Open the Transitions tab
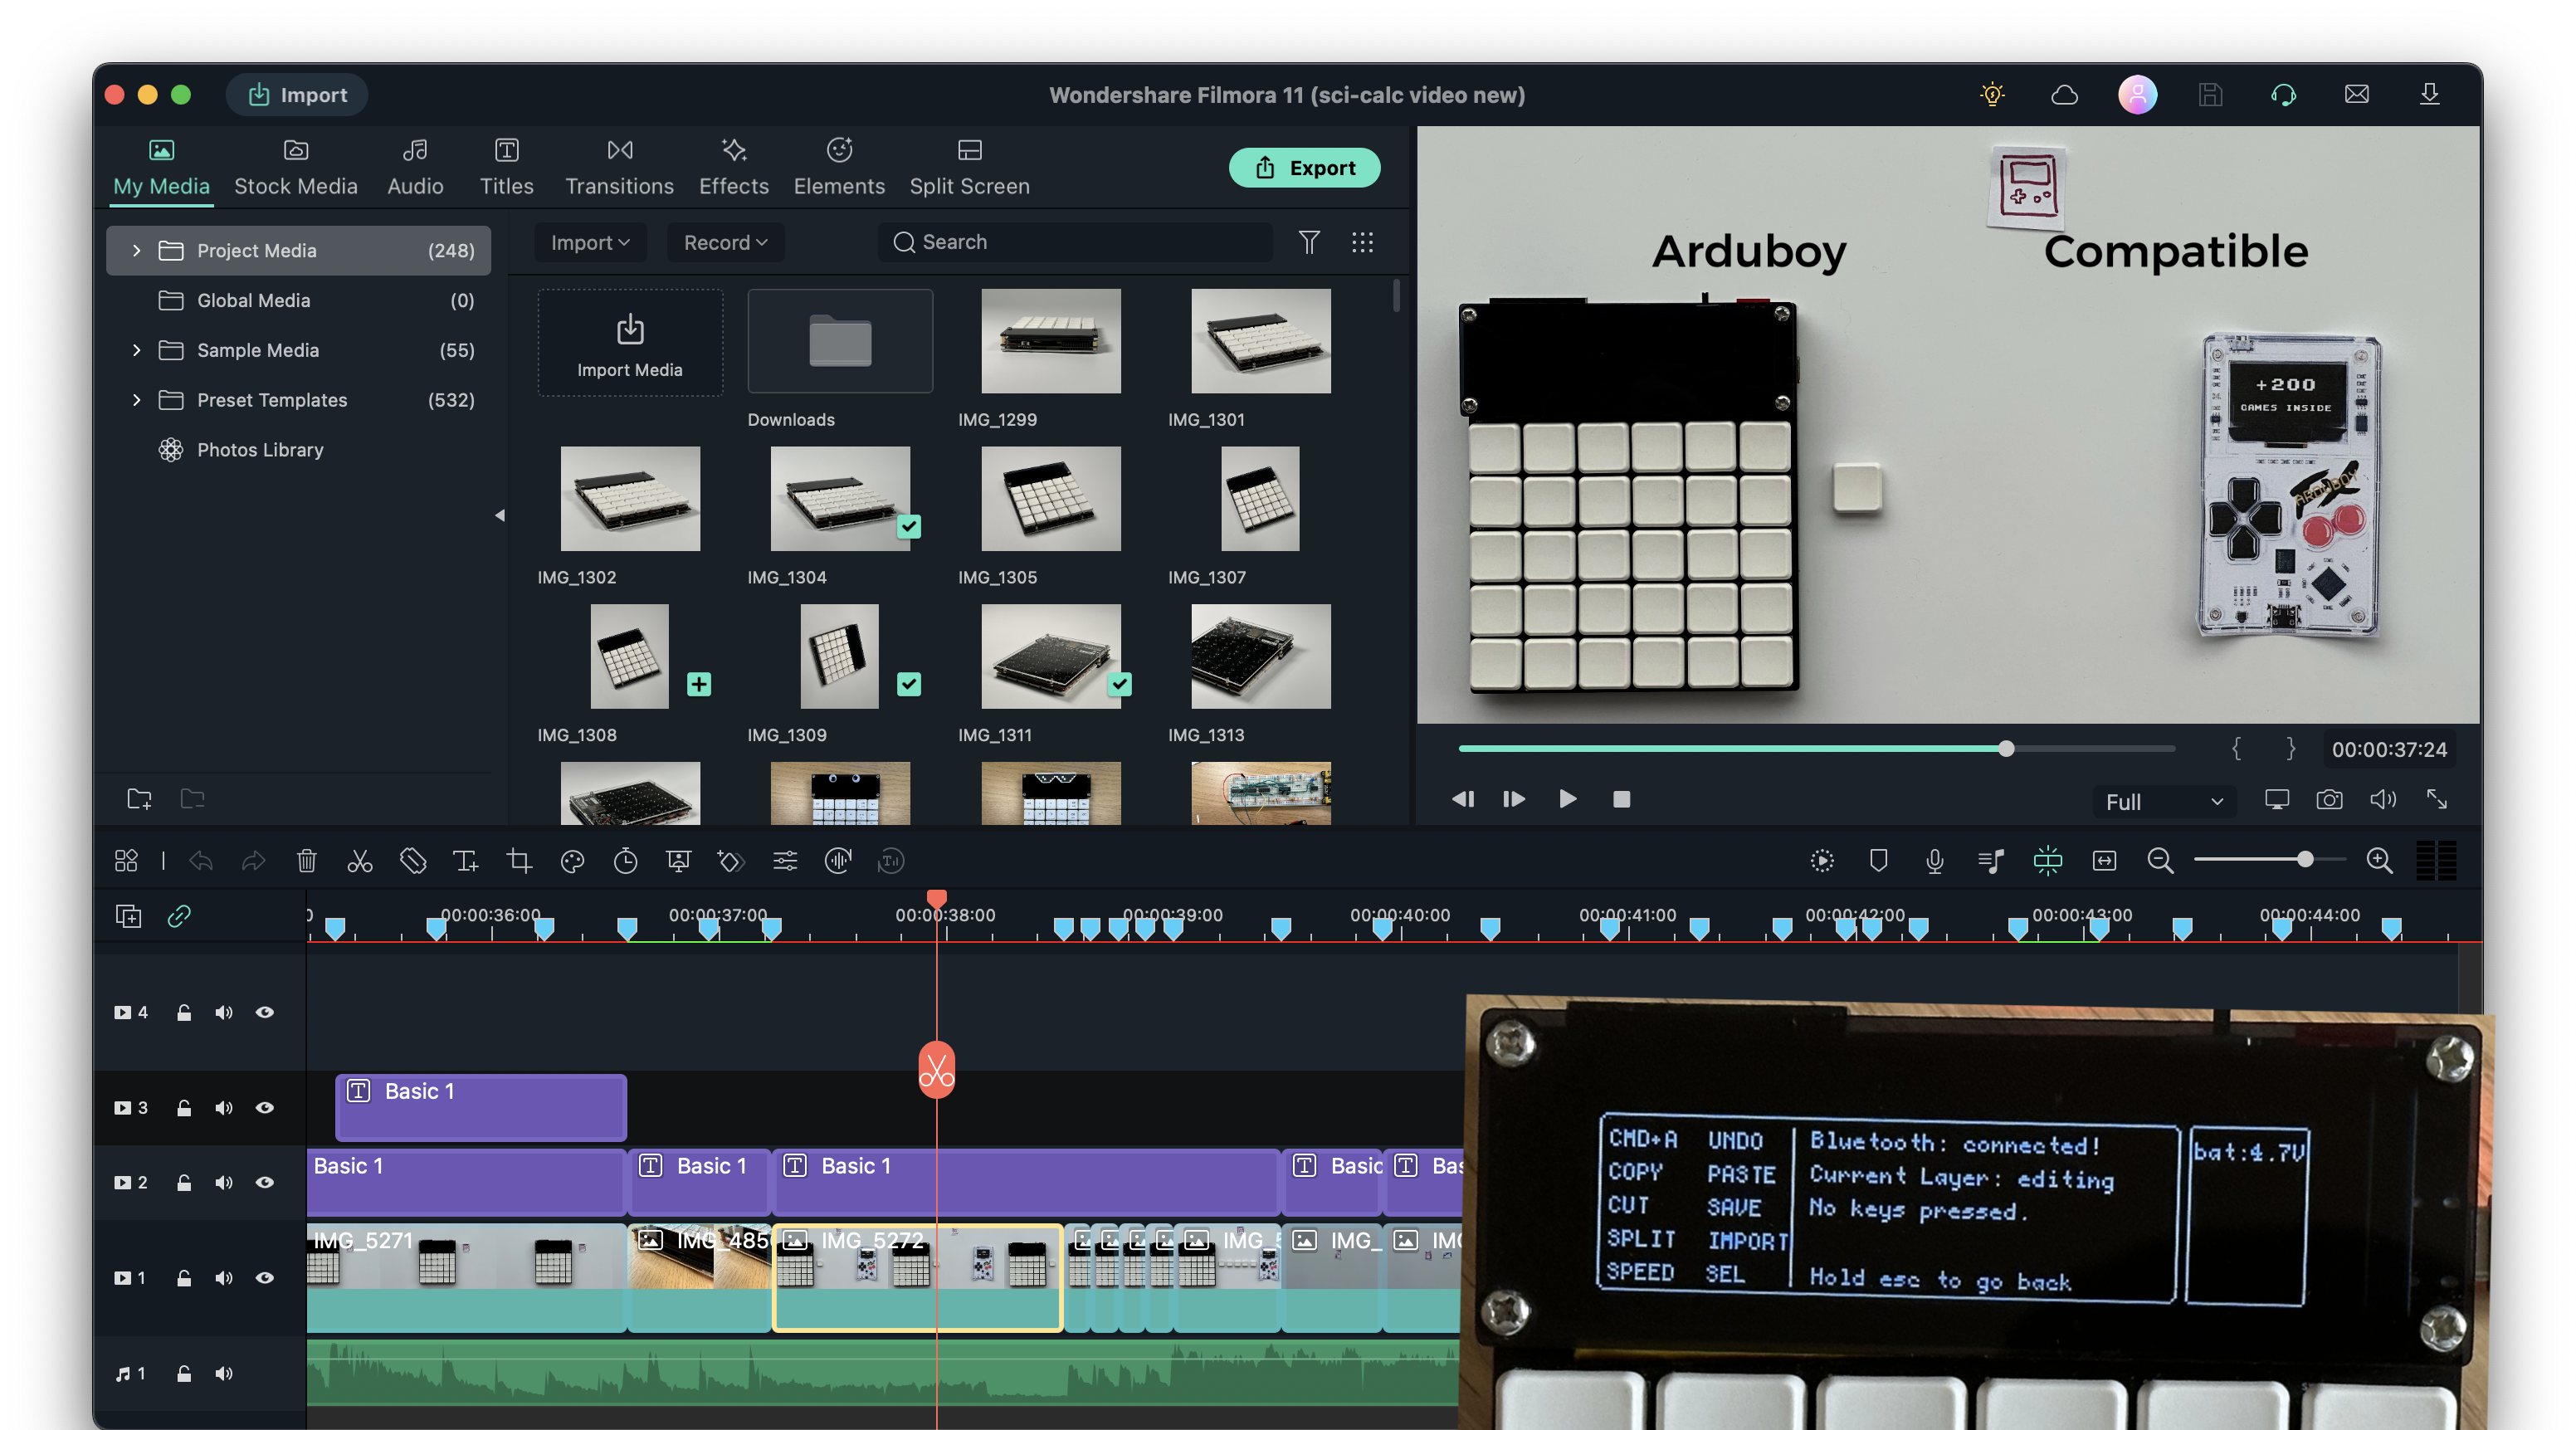The height and width of the screenshot is (1430, 2576). click(619, 167)
